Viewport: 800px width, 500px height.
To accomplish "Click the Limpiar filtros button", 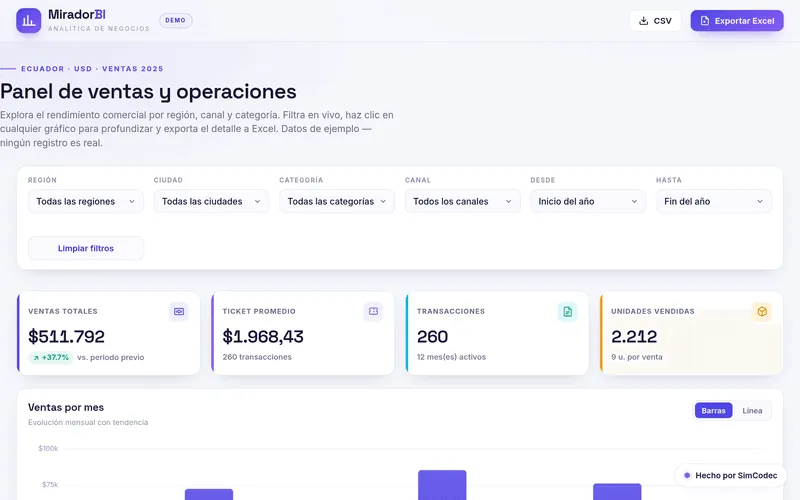I will pos(86,248).
